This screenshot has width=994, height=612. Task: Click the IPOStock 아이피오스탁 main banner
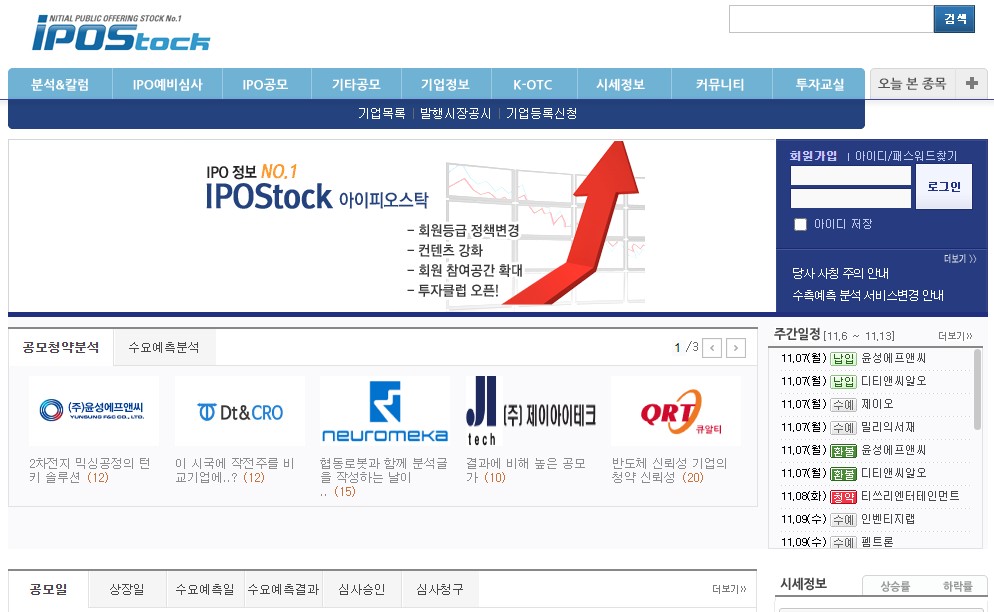click(x=392, y=226)
